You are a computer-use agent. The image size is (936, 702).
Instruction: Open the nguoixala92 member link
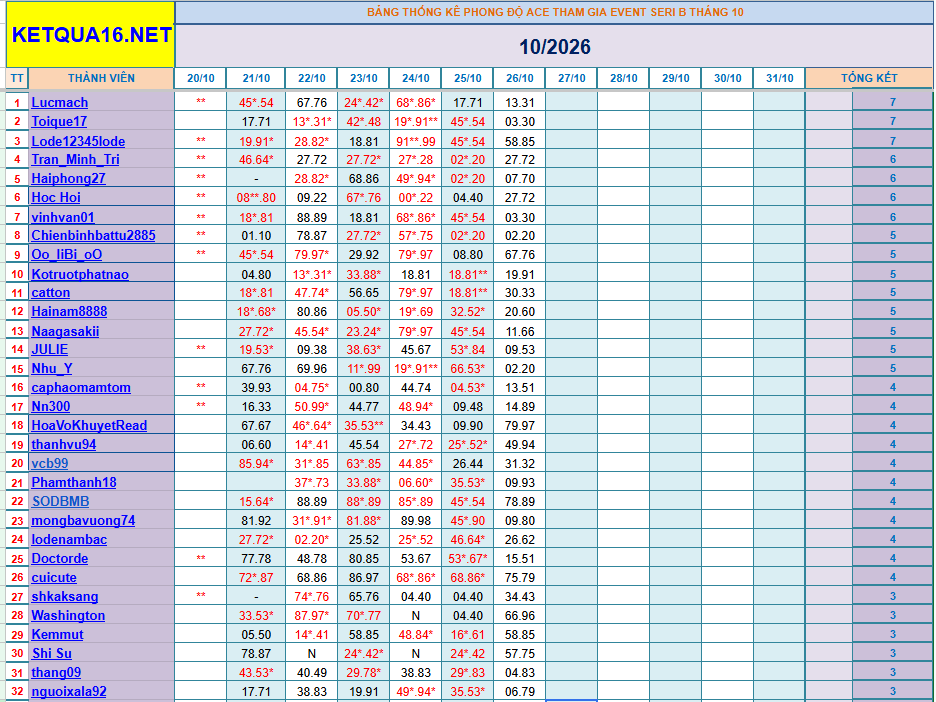pyautogui.click(x=69, y=692)
